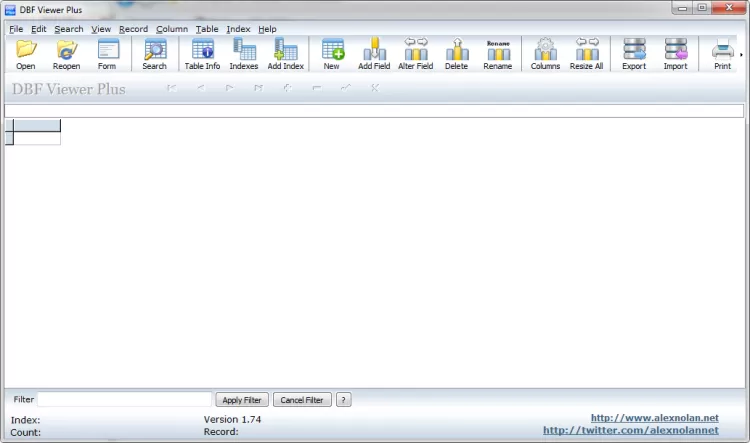Click the DBF Viewer Plus title bar icon
Viewport: 750px width, 443px height.
[10, 10]
